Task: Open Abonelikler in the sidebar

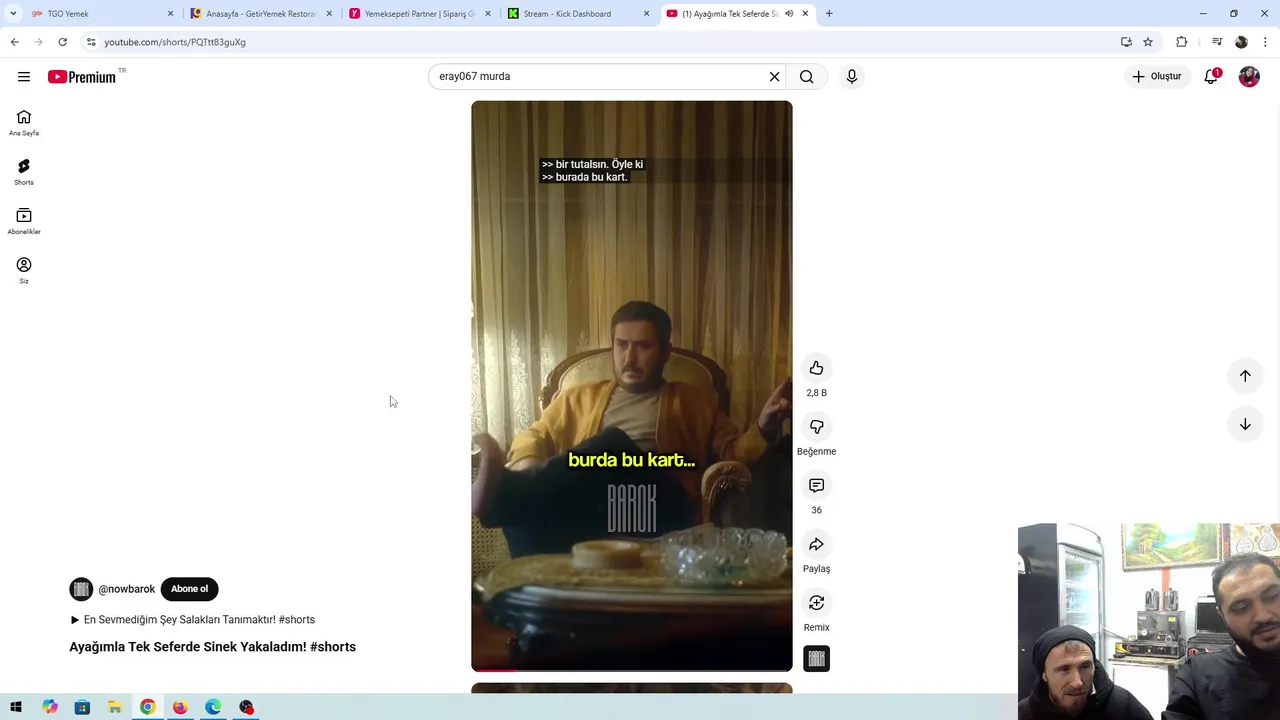Action: point(24,221)
